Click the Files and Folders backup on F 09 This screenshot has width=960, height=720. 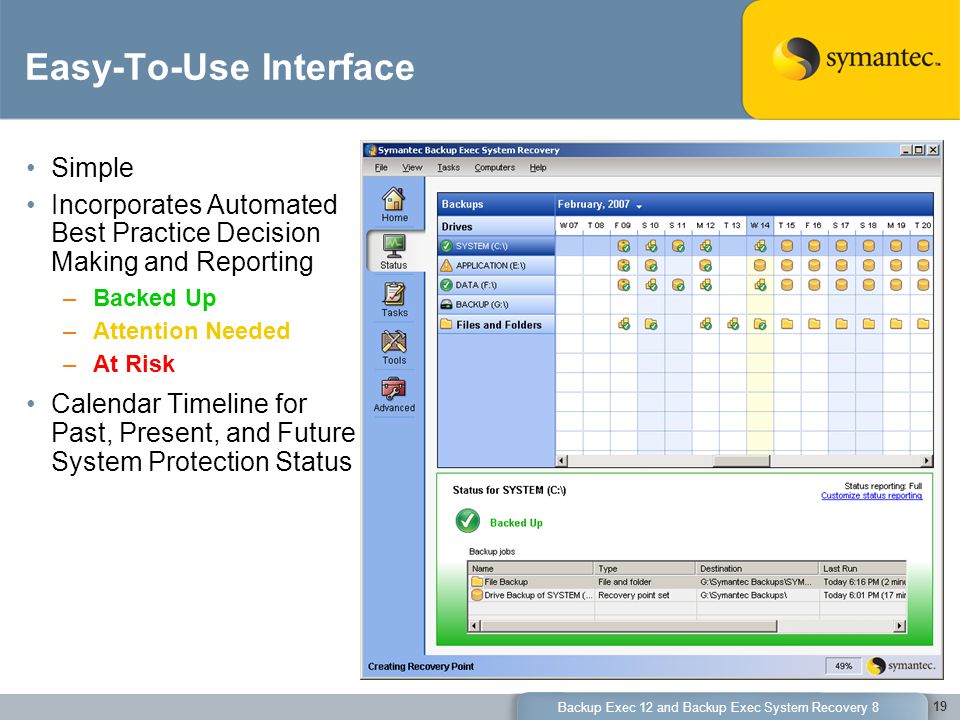pyautogui.click(x=623, y=324)
